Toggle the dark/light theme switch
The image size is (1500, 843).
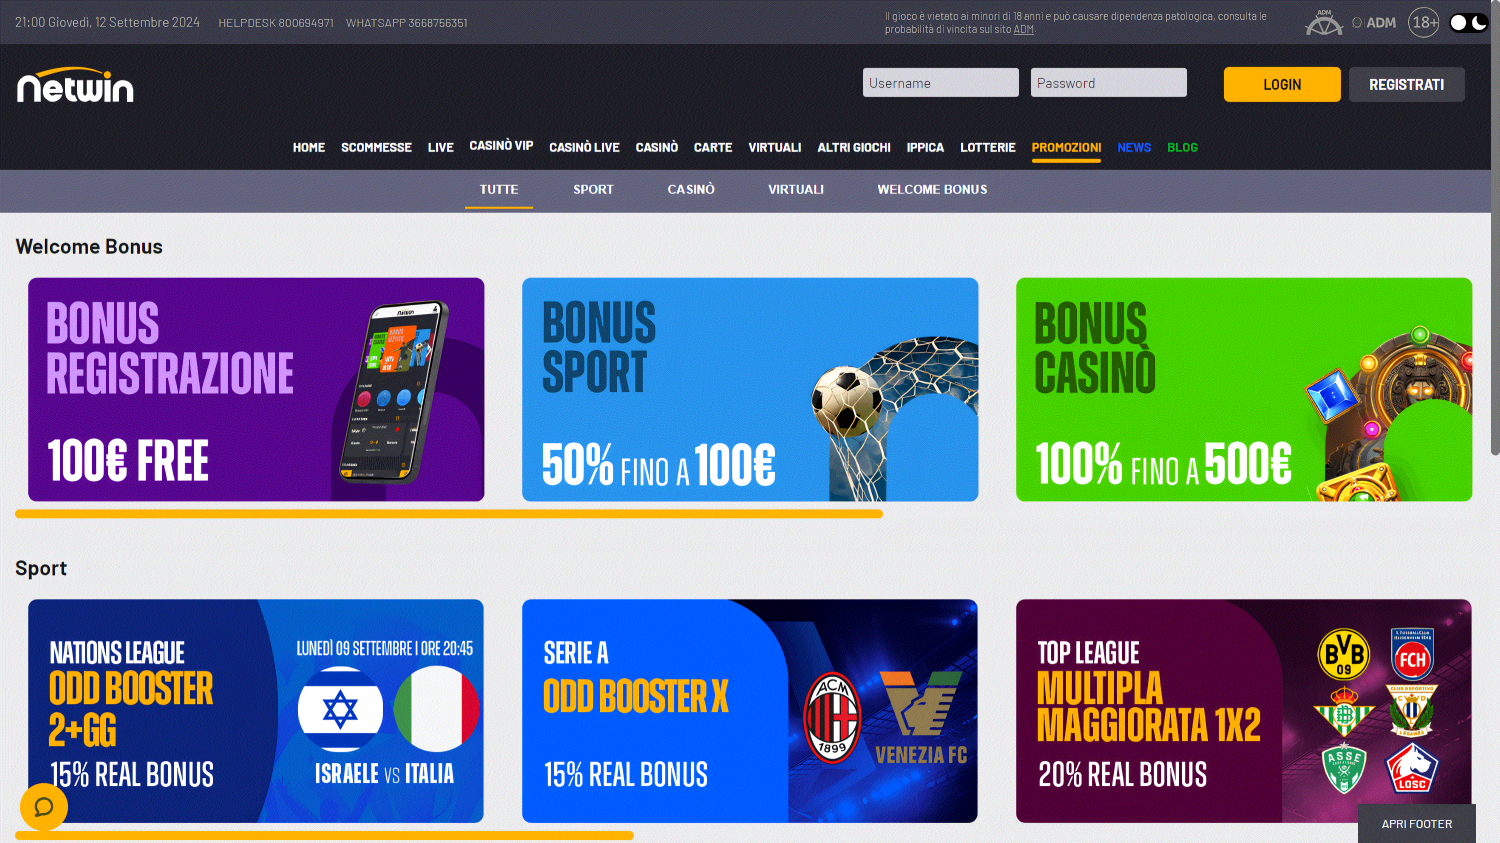tap(1468, 22)
